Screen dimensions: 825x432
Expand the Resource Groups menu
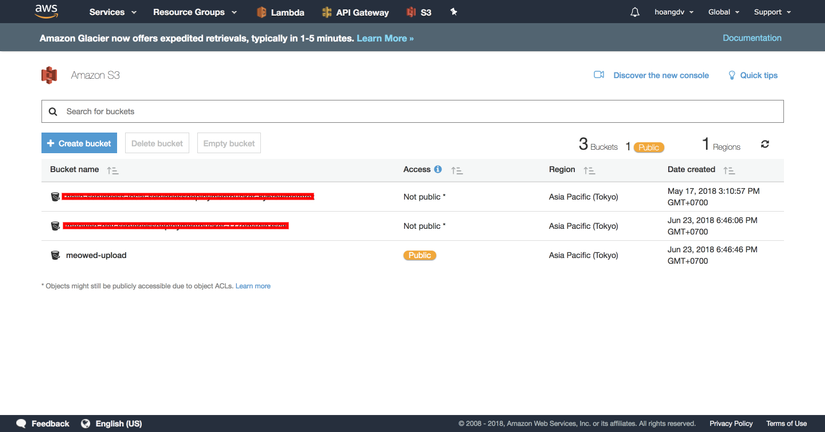point(195,12)
